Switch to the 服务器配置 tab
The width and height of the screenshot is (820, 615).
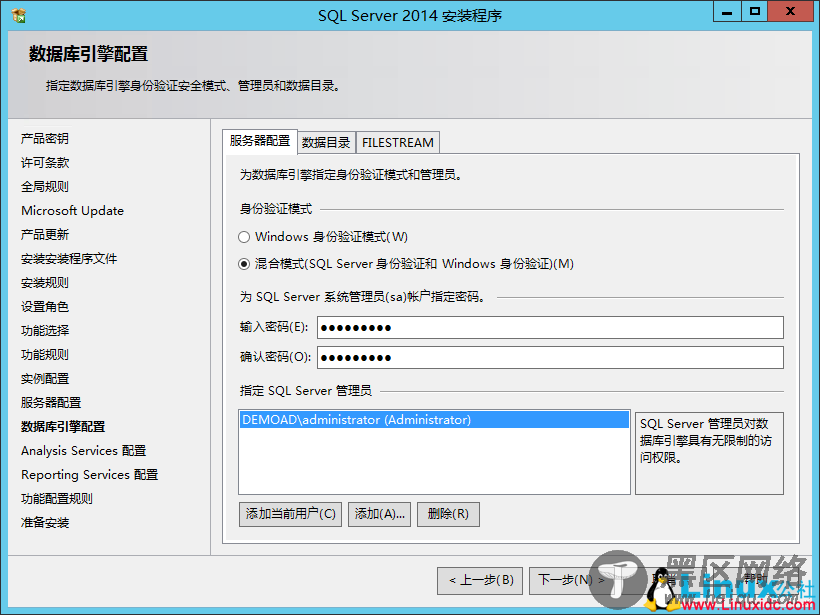pos(260,141)
